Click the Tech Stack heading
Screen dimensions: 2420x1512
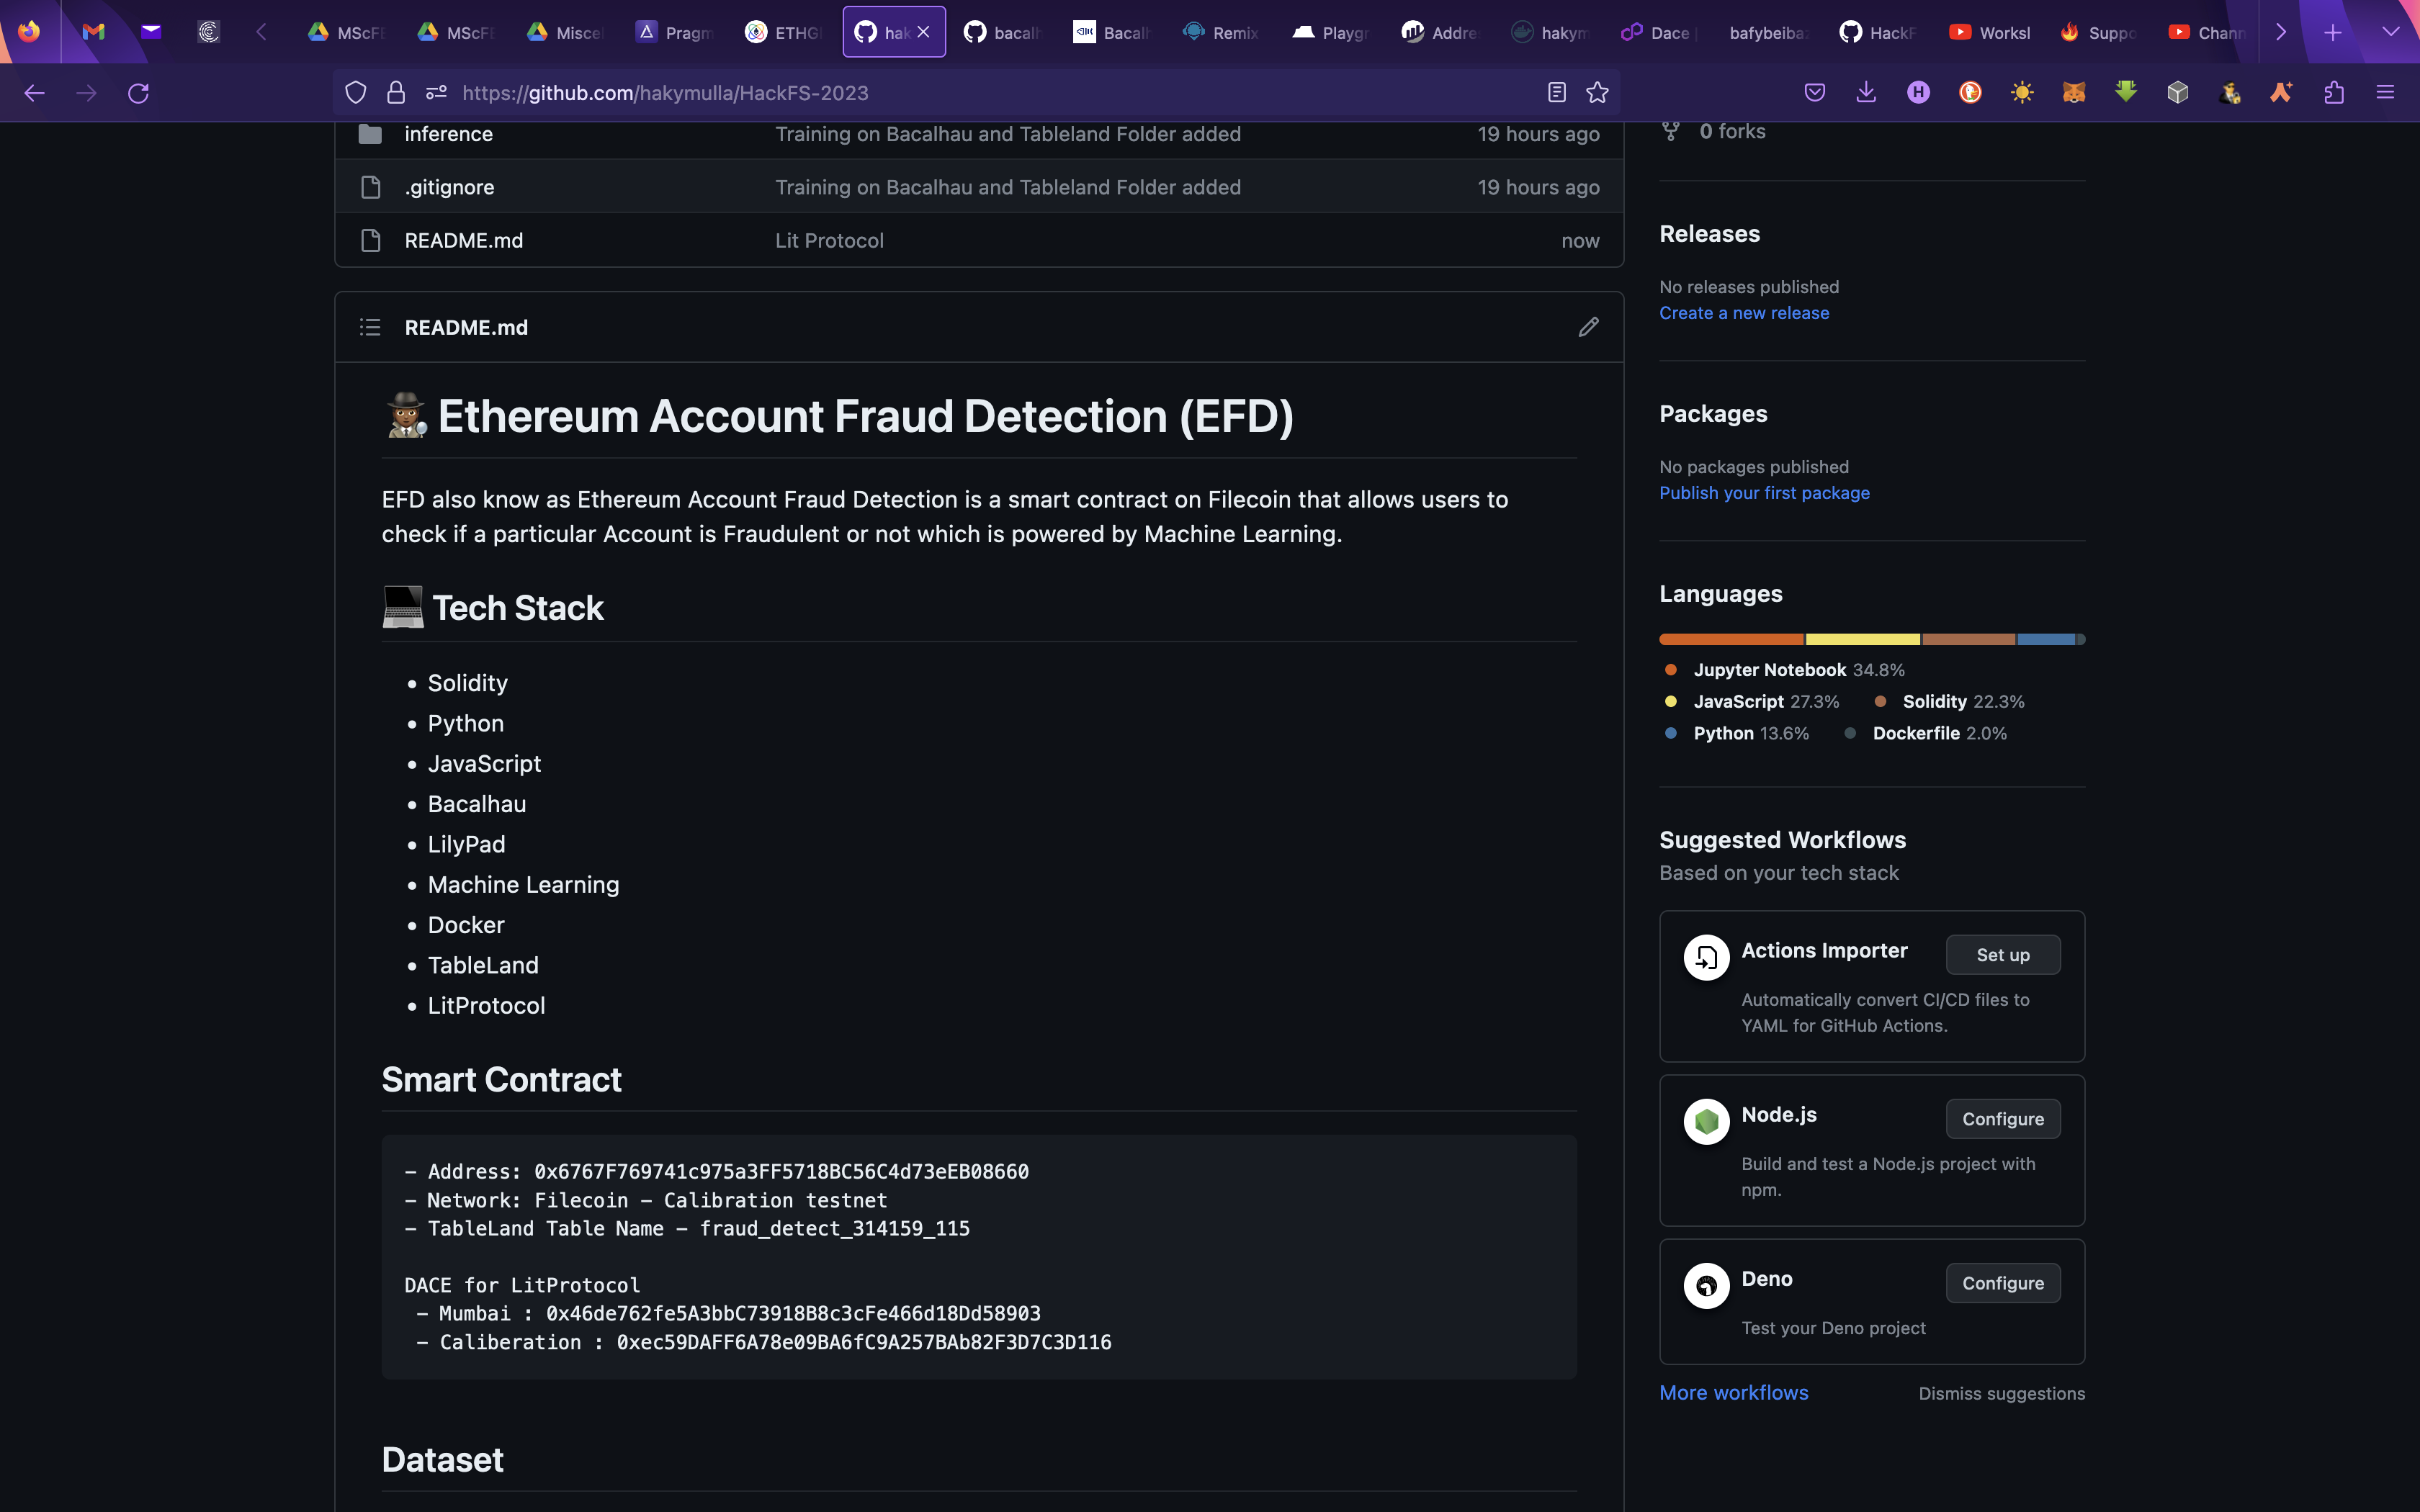492,608
